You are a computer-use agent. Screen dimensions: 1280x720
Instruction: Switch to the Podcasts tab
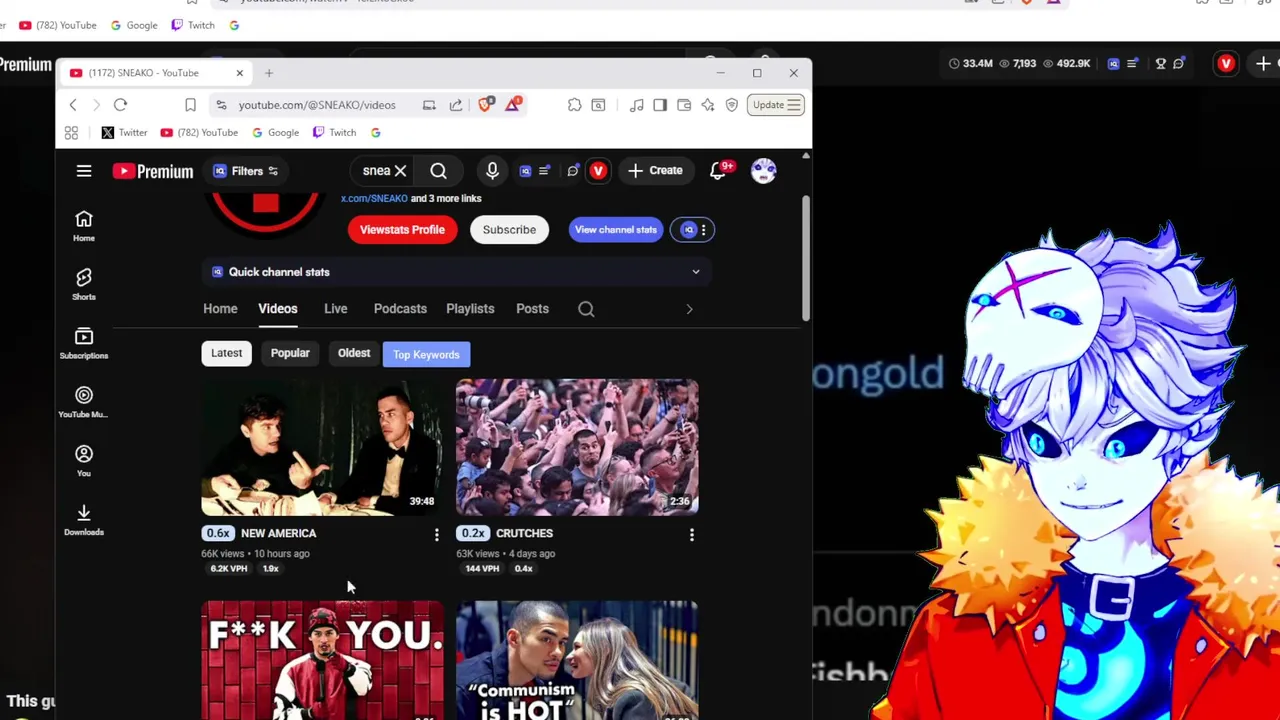click(400, 309)
